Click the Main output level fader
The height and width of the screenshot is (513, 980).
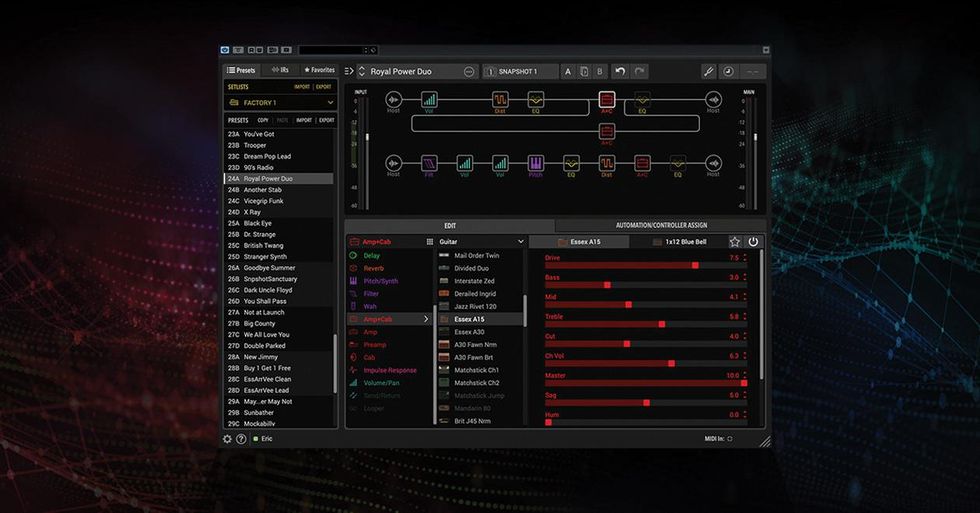756,137
